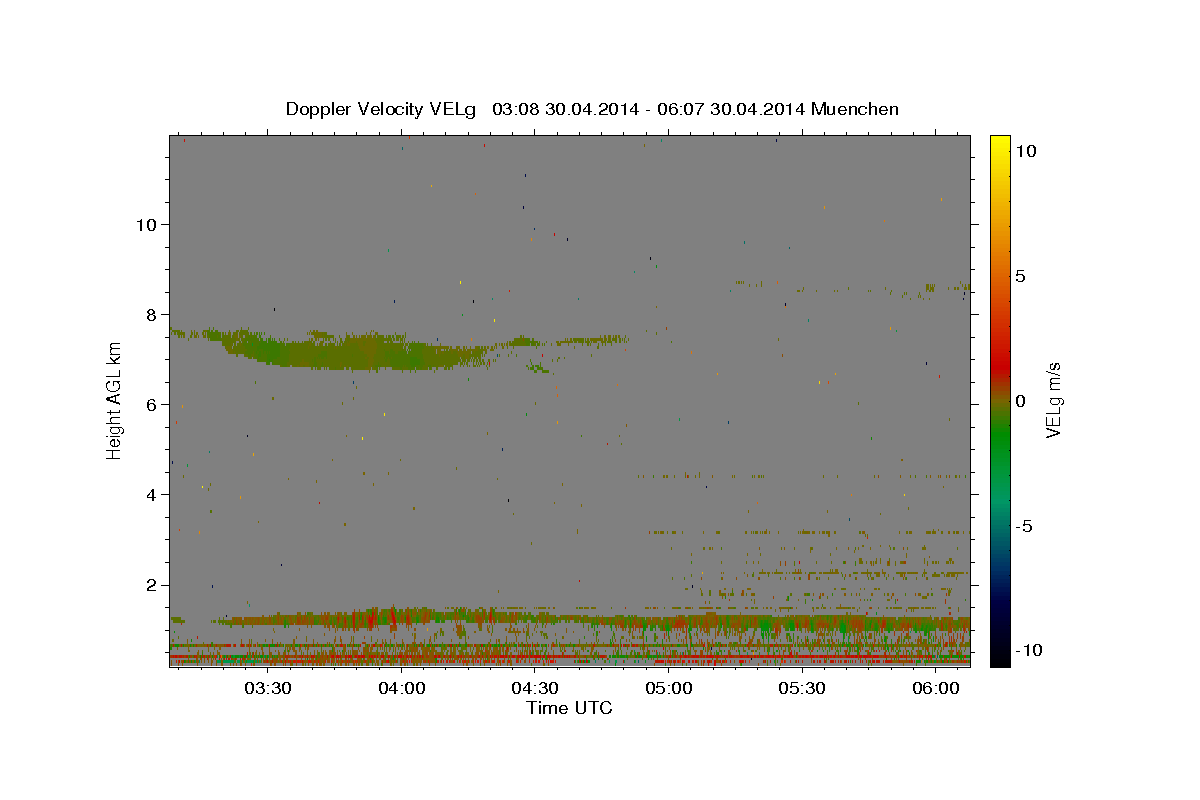Image resolution: width=1200 pixels, height=800 pixels.
Task: Click the 05:30 time tick label
Action: (x=802, y=688)
